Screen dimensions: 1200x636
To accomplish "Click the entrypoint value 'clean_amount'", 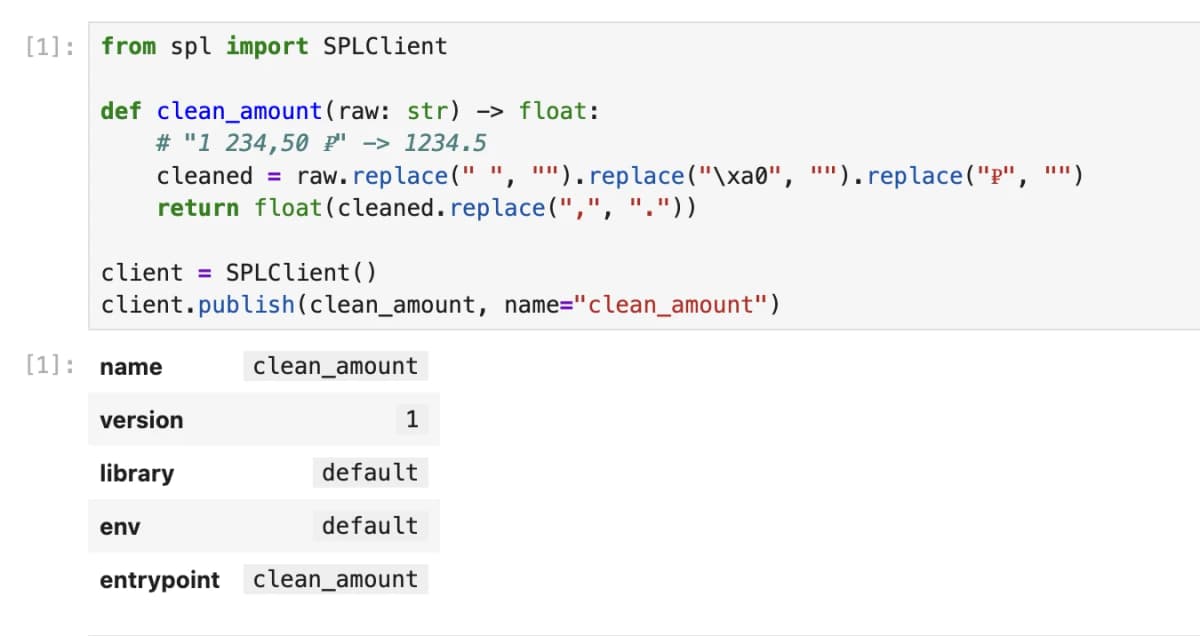I will (335, 580).
